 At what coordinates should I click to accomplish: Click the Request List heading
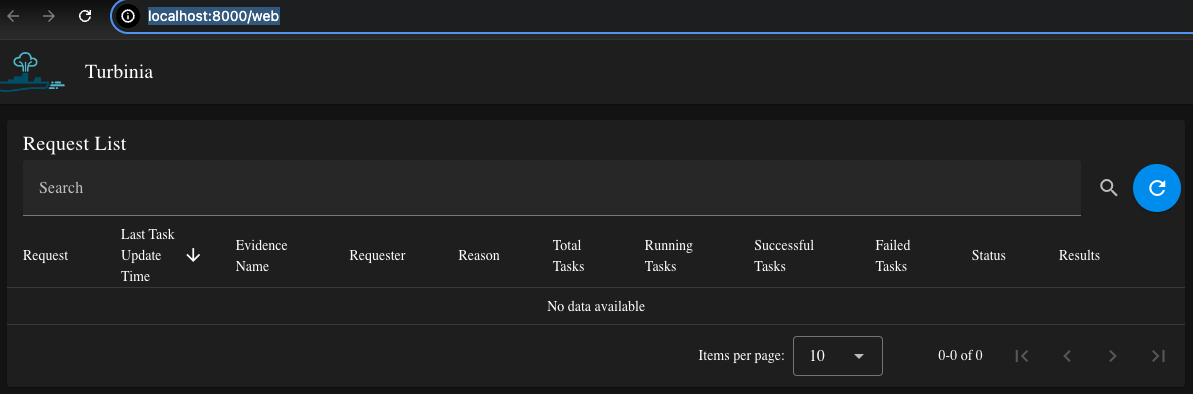click(75, 143)
